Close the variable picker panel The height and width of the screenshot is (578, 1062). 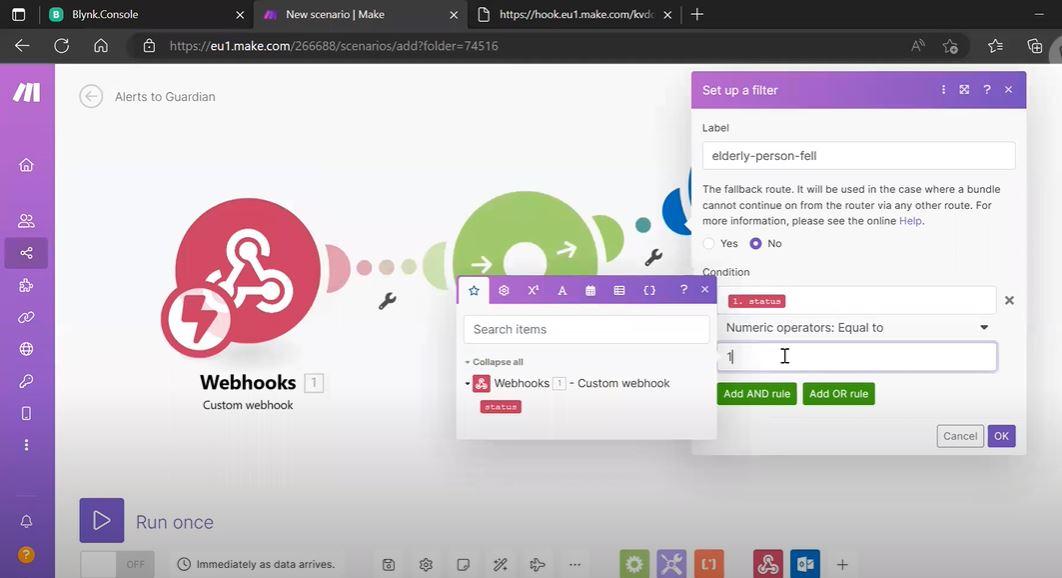pyautogui.click(x=704, y=289)
